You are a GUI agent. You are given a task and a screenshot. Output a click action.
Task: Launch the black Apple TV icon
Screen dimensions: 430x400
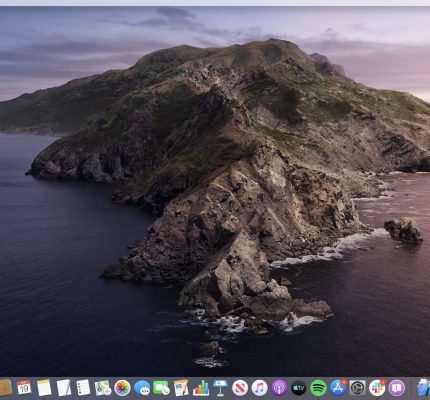coord(299,388)
